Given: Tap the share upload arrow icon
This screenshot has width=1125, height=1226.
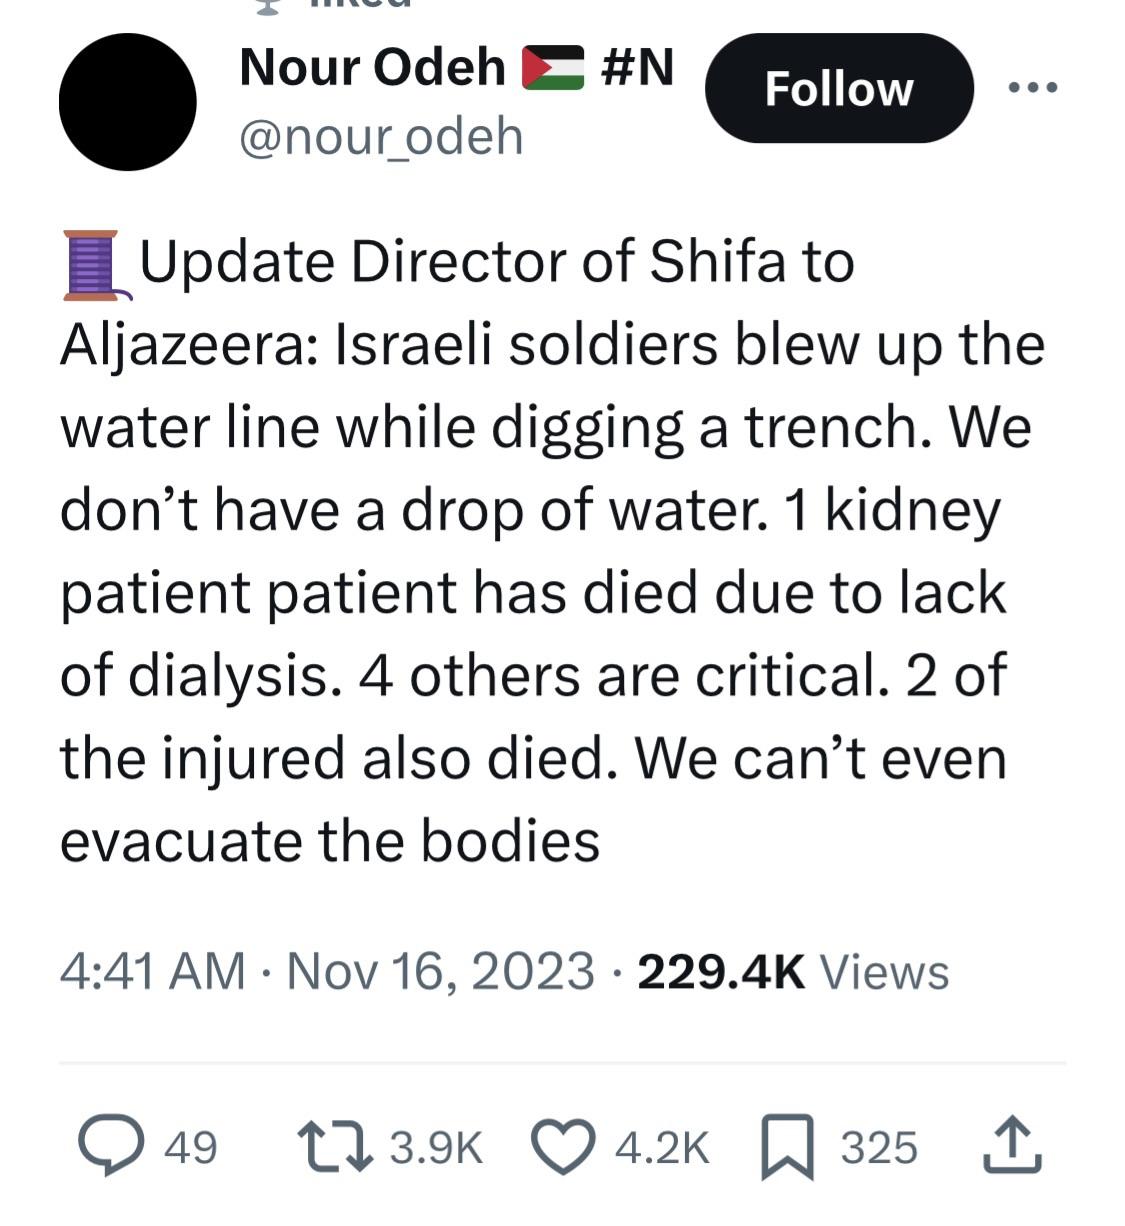Looking at the screenshot, I should pos(1012,1145).
